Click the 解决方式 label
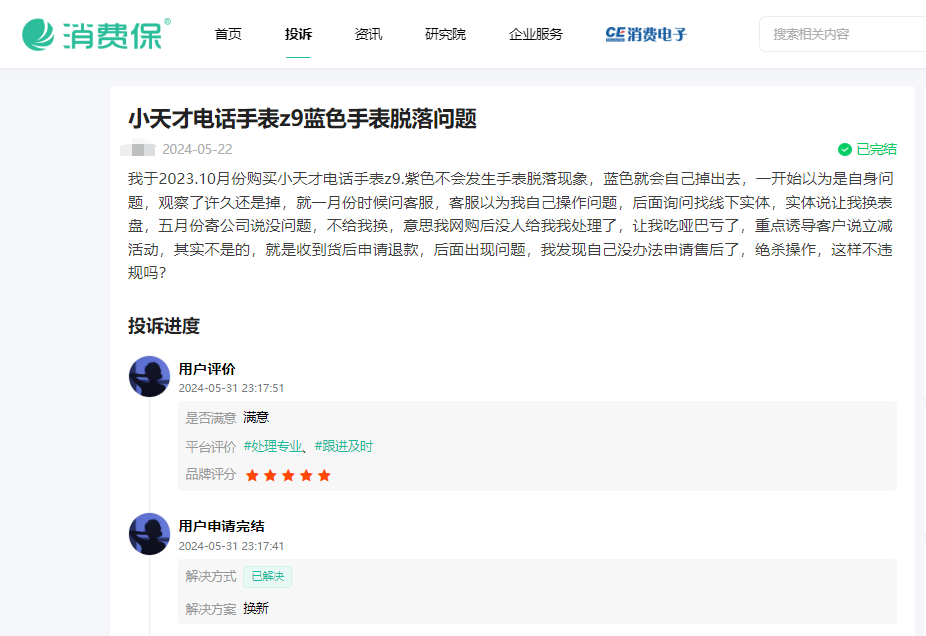Image resolution: width=926 pixels, height=636 pixels. tap(211, 576)
